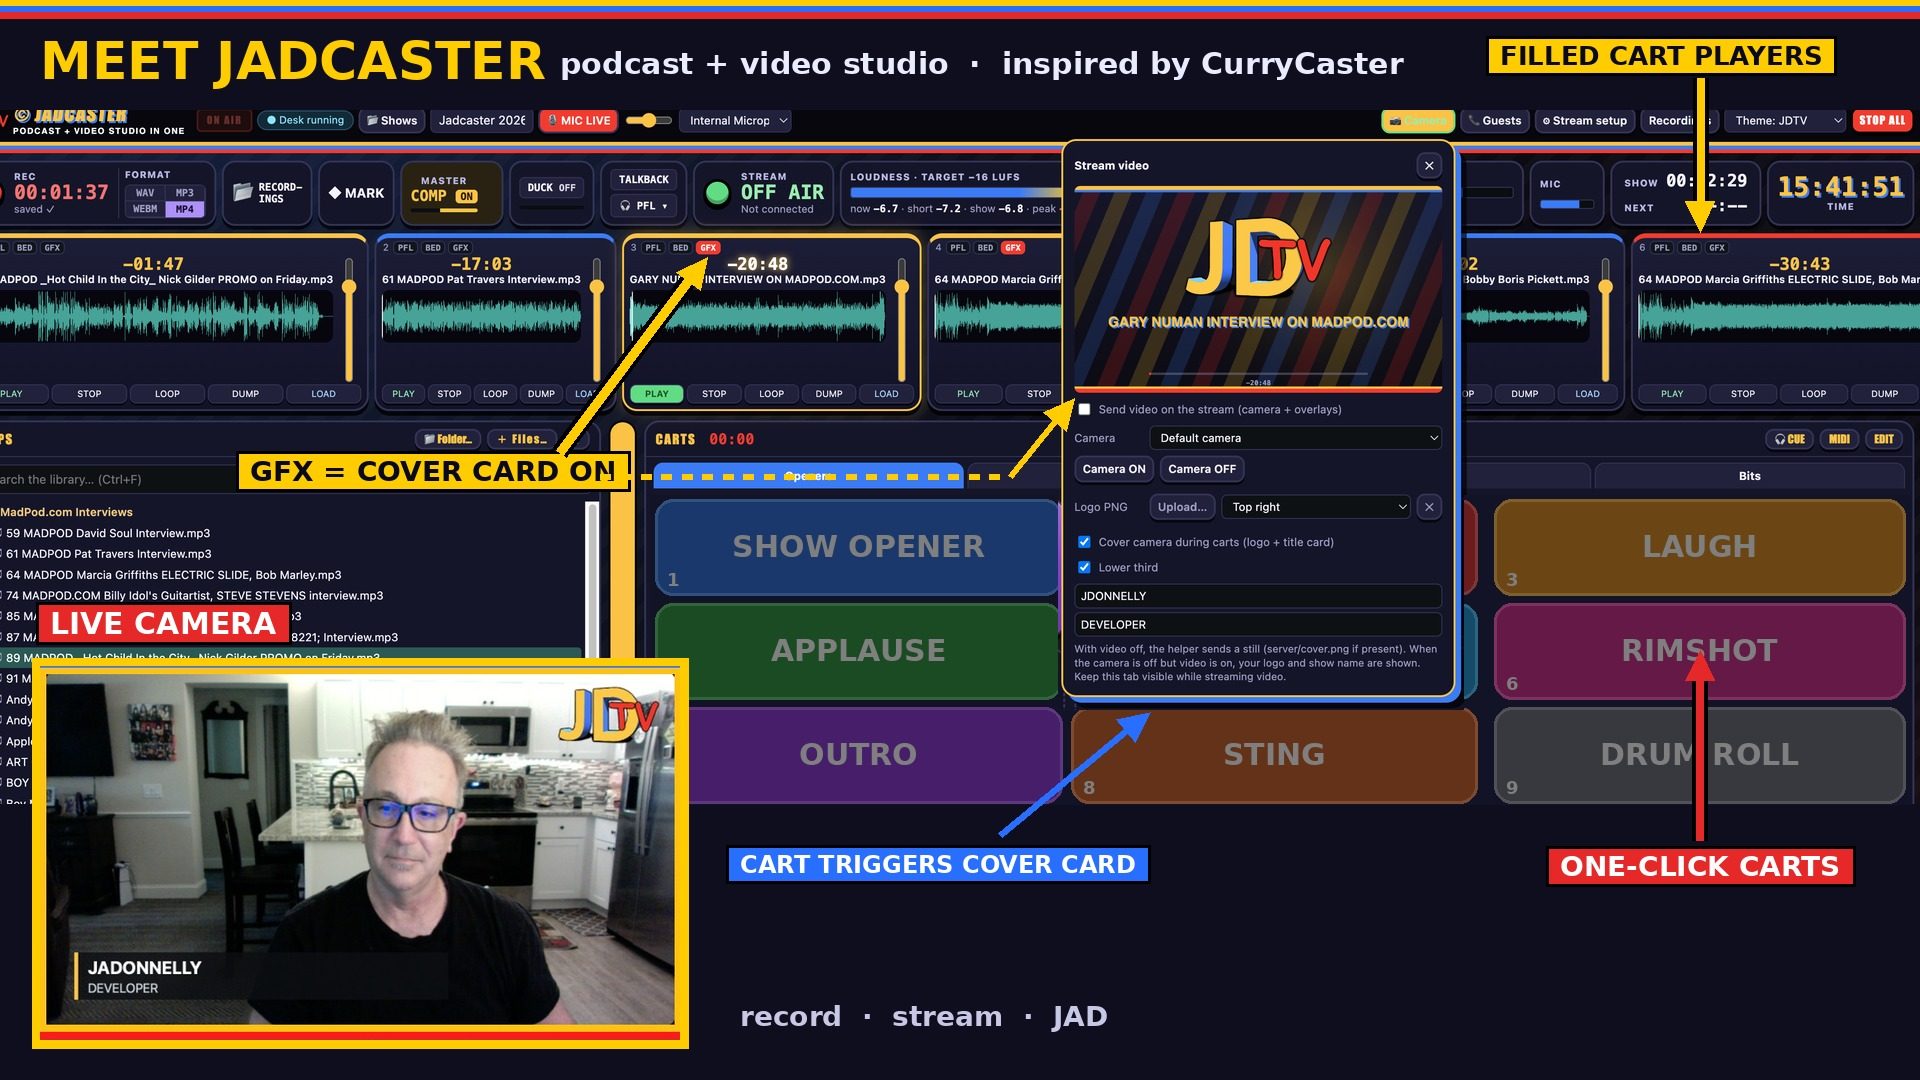Screen dimensions: 1920x1080
Task: Open the PFL headphone dropdown
Action: pyautogui.click(x=643, y=206)
